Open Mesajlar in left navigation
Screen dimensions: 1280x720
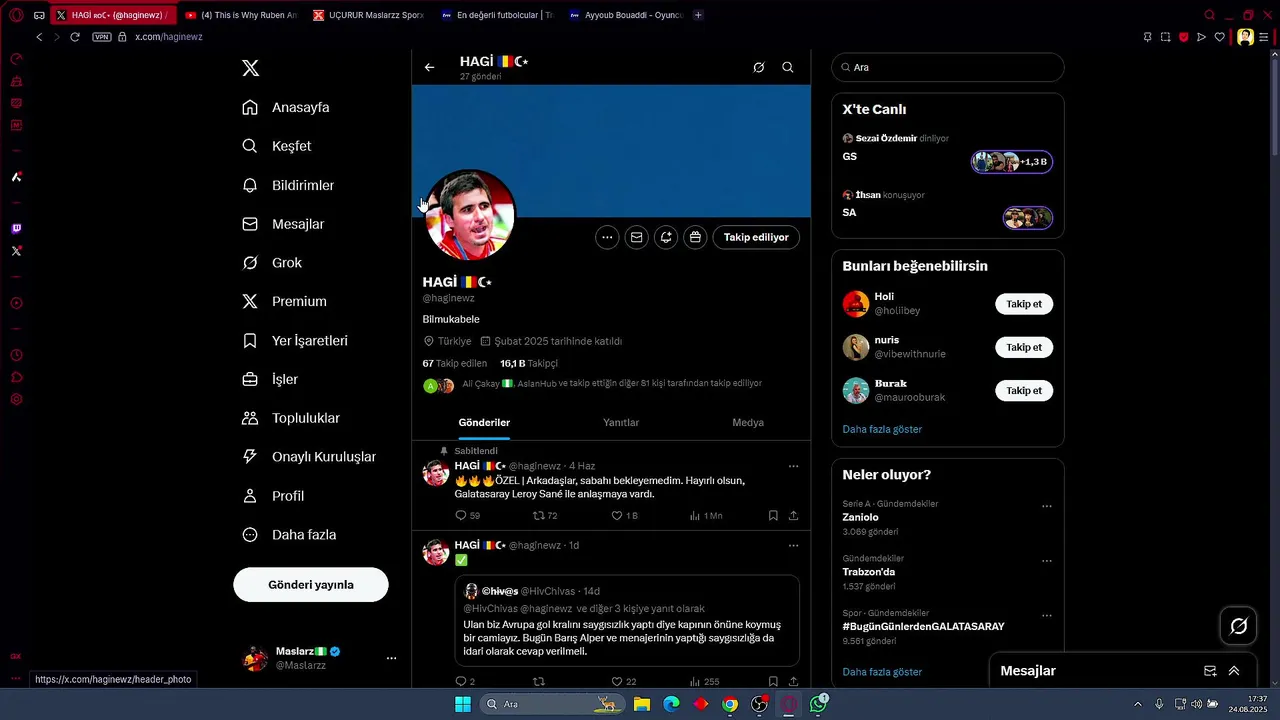pyautogui.click(x=283, y=224)
